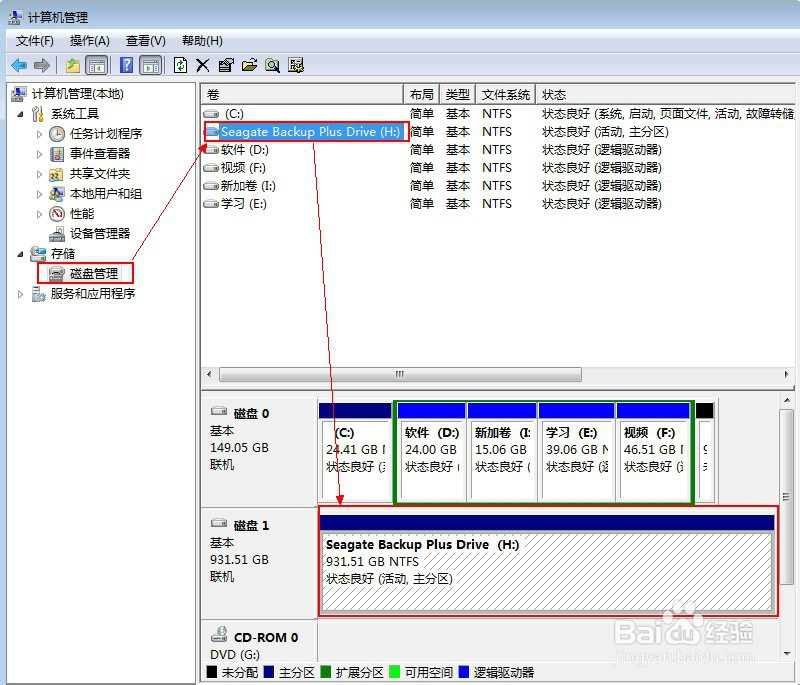Collapse the 存储 tree node
The height and width of the screenshot is (685, 800).
[20, 254]
